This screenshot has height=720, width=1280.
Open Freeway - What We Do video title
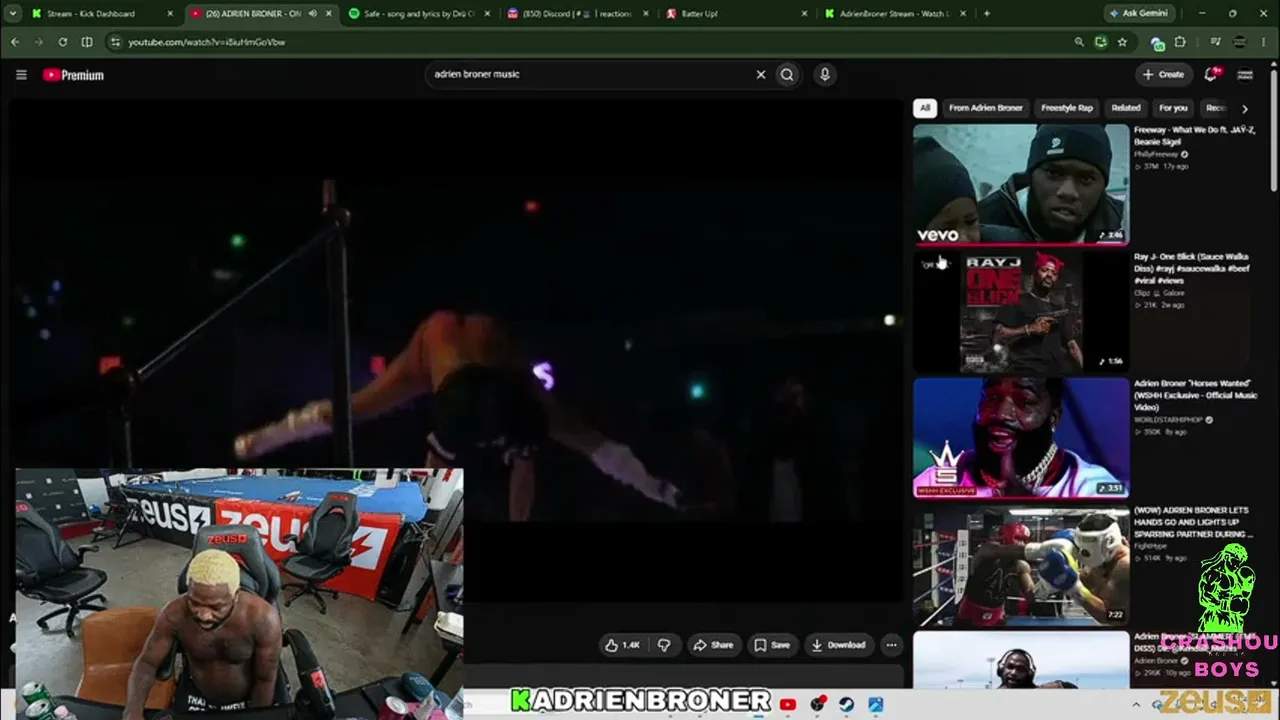pyautogui.click(x=1194, y=135)
